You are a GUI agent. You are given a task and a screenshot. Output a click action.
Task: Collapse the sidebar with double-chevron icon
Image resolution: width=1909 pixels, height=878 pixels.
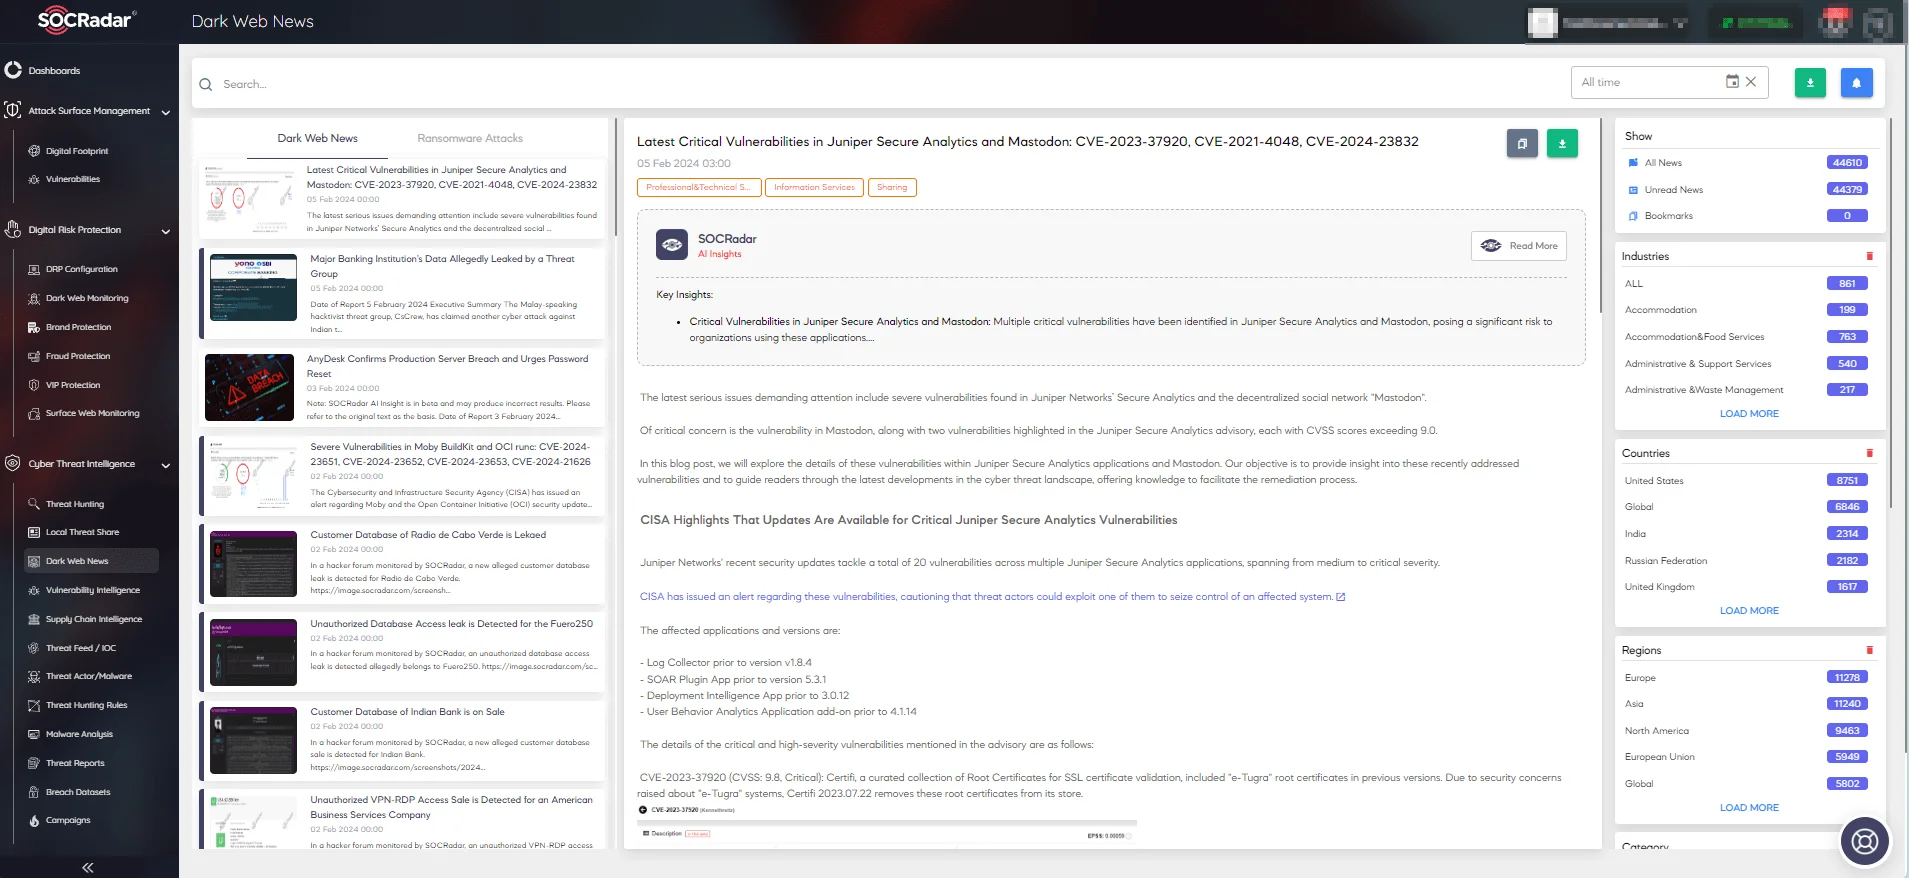coord(88,868)
